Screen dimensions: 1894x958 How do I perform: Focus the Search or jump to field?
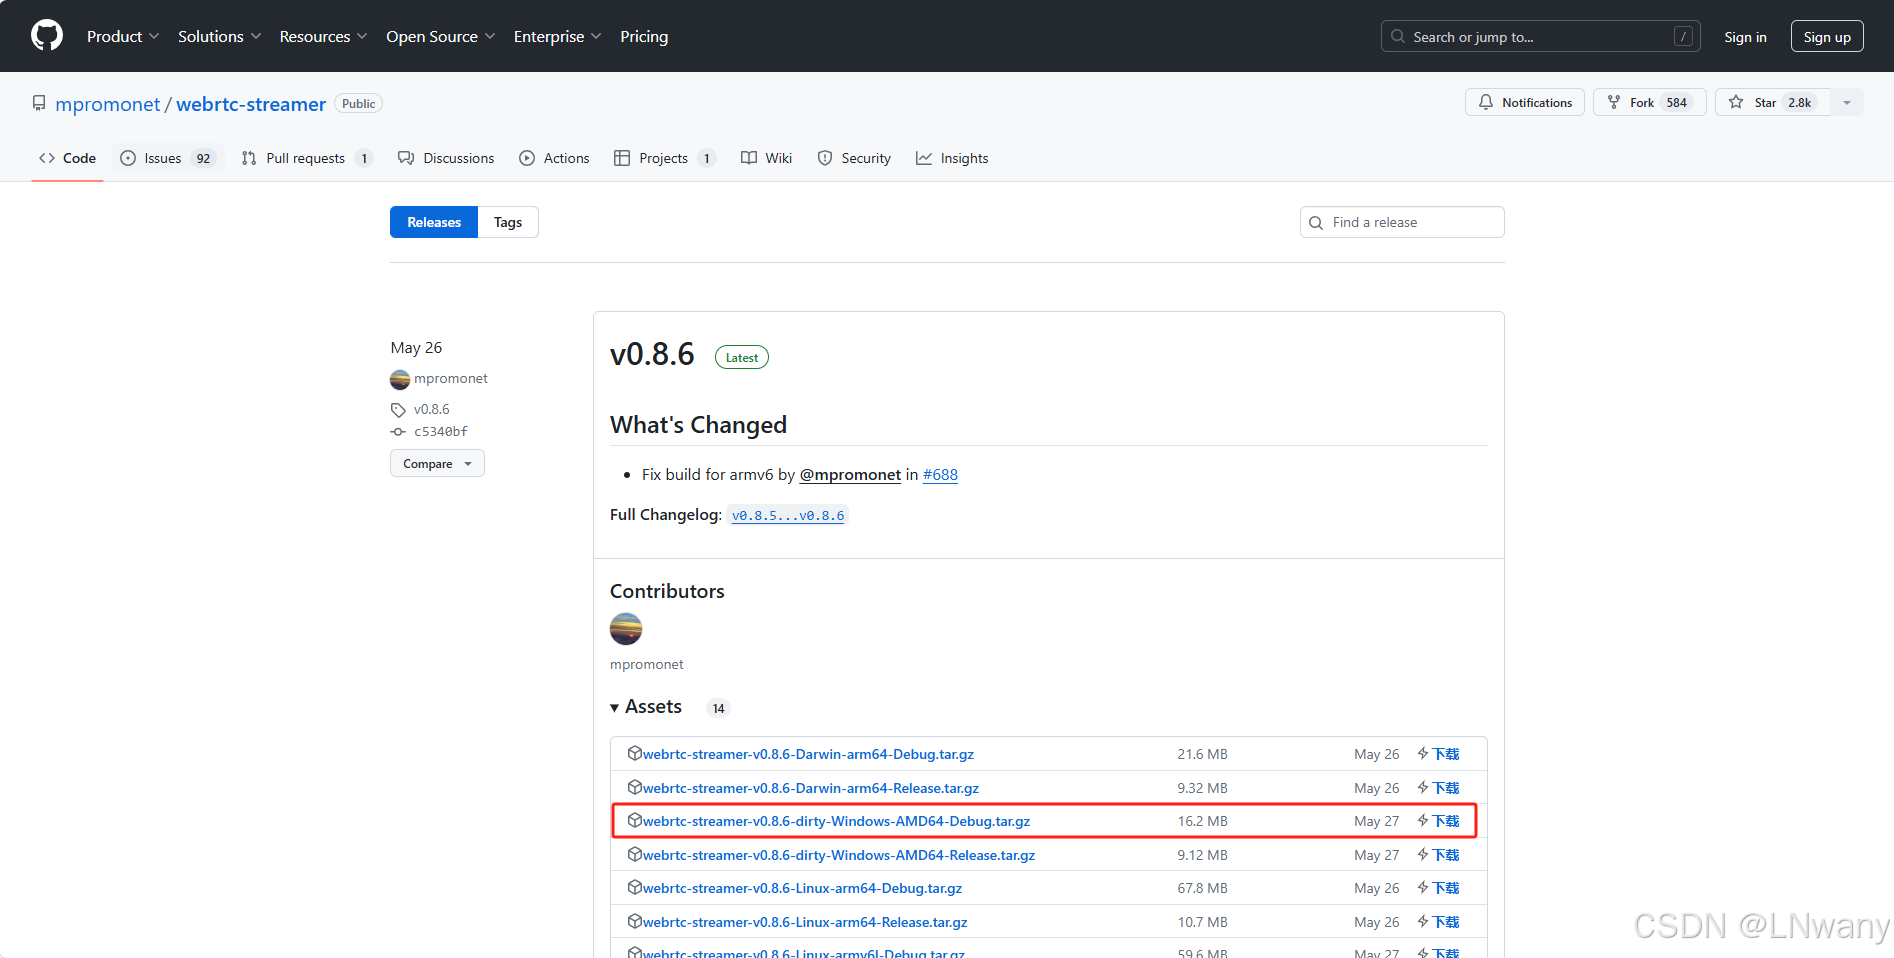click(1541, 36)
